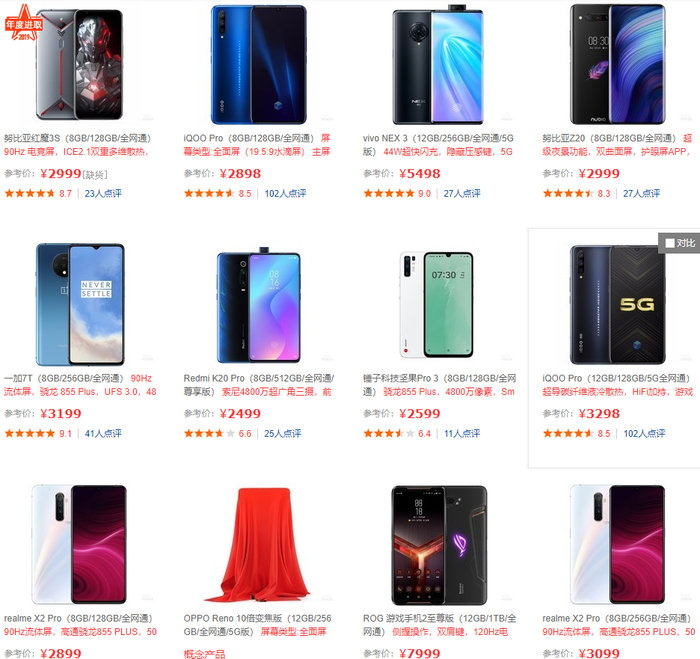
Task: Open the ROG 游戏手机2至尊版 product image
Action: [439, 545]
